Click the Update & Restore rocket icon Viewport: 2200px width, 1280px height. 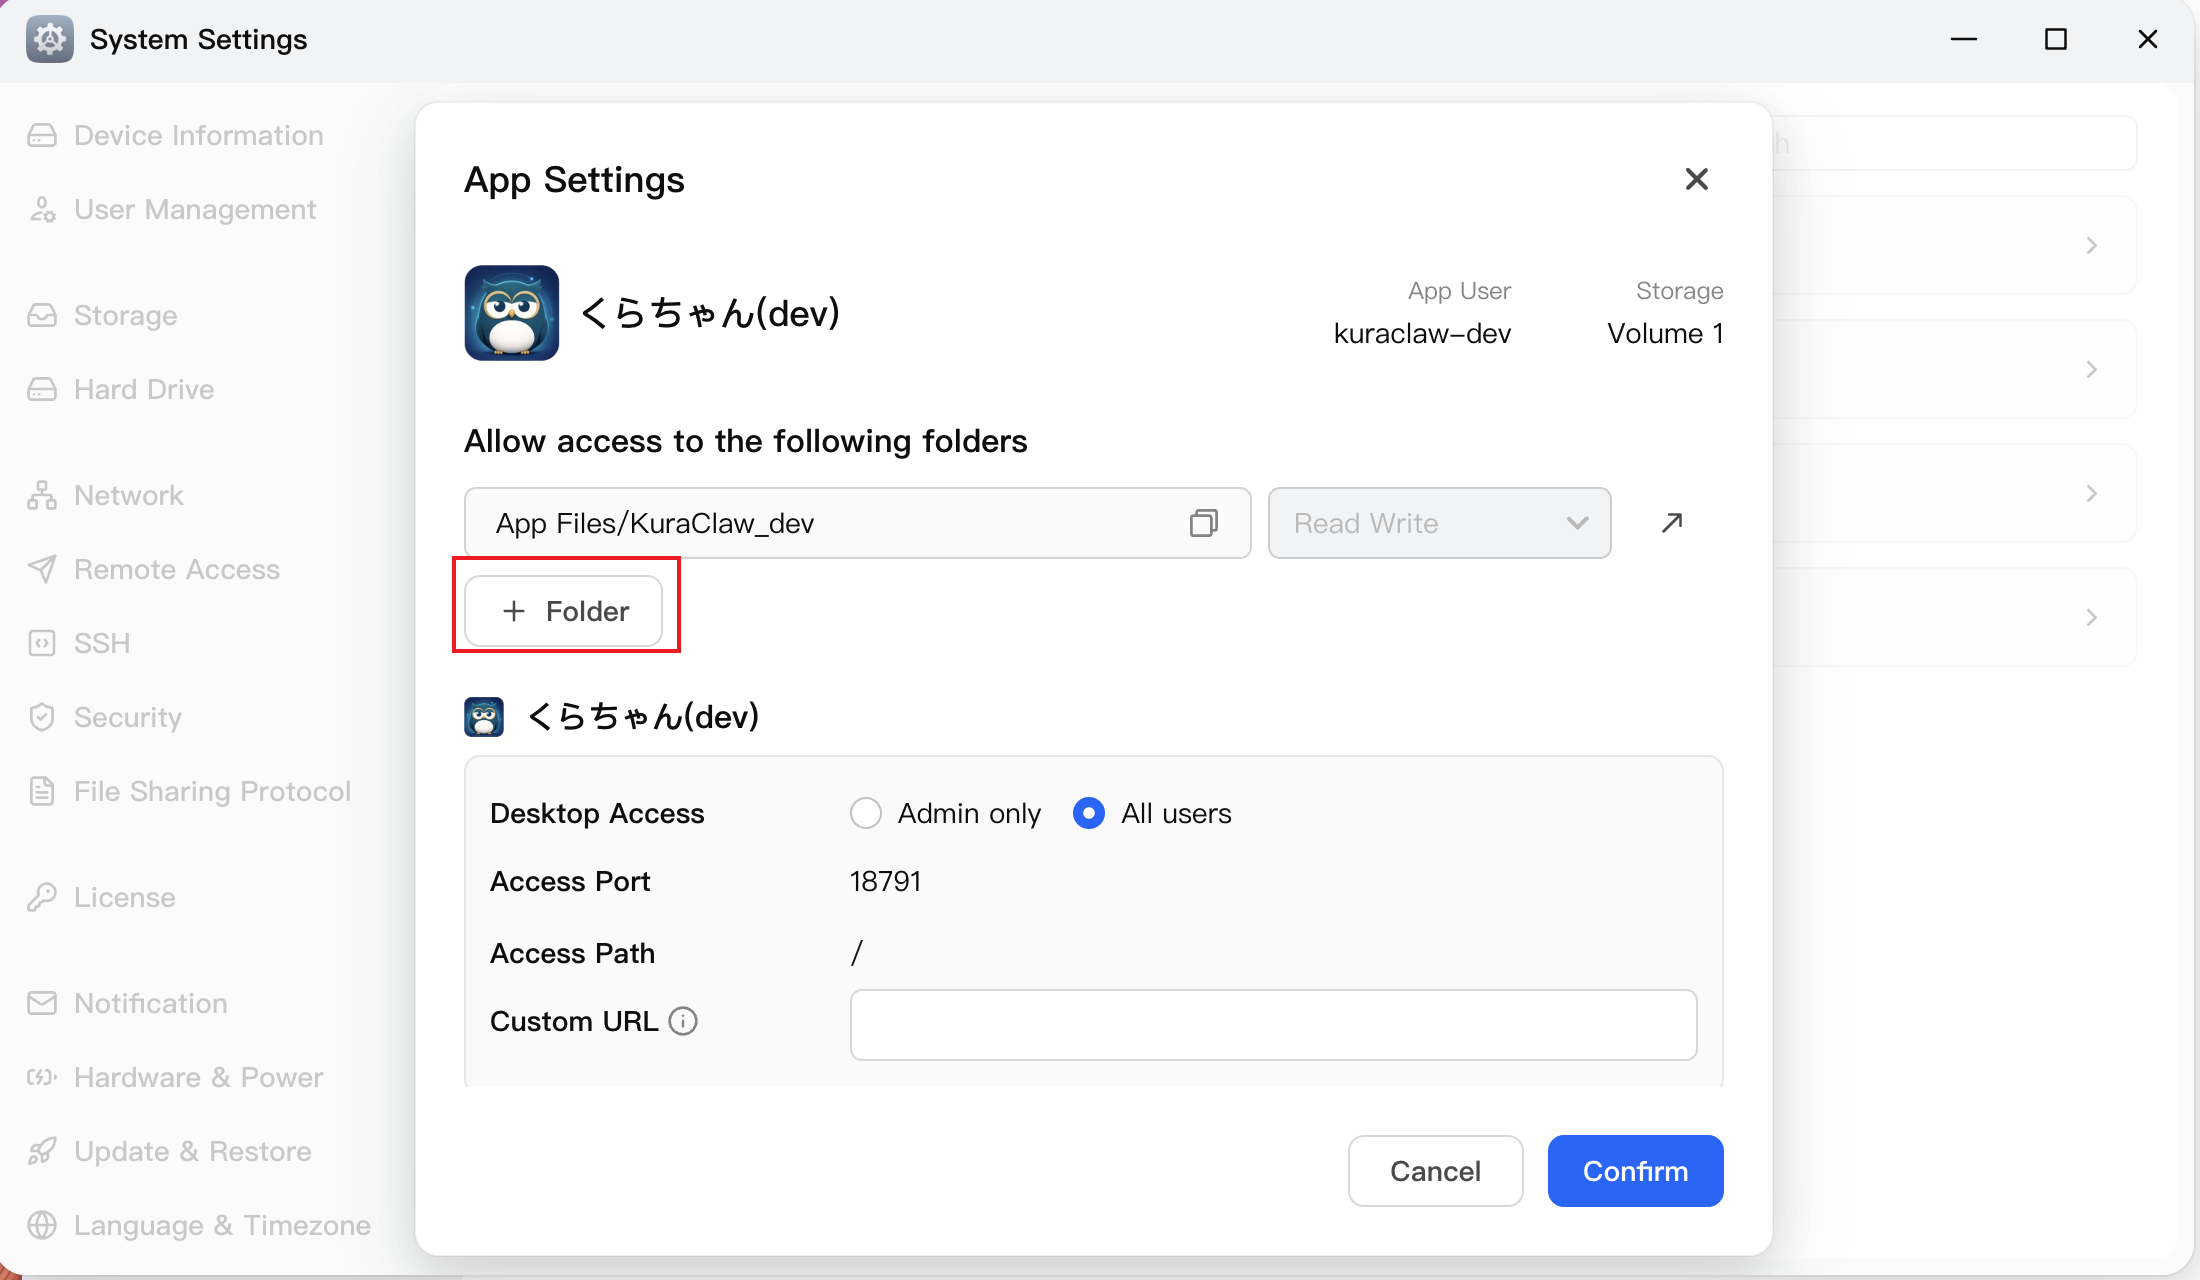[x=42, y=1151]
